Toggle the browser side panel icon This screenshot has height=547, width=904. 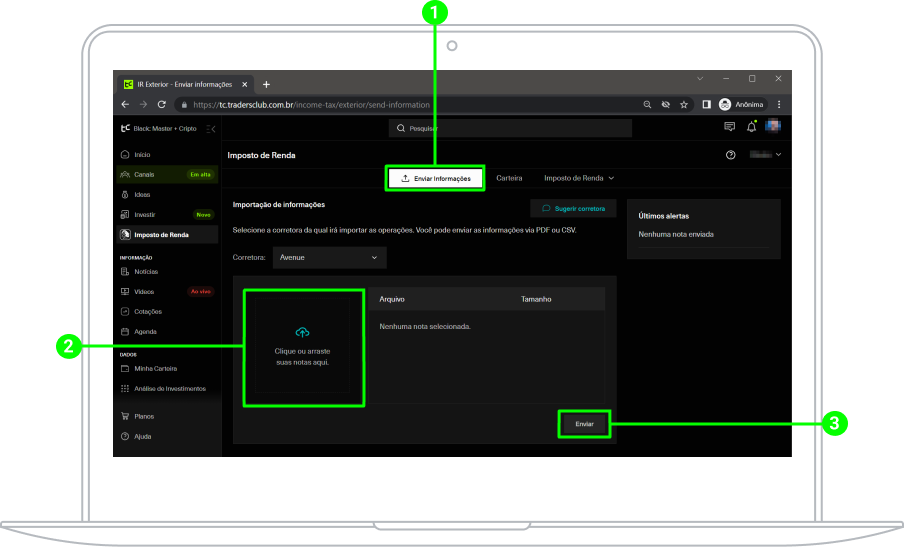pos(706,104)
